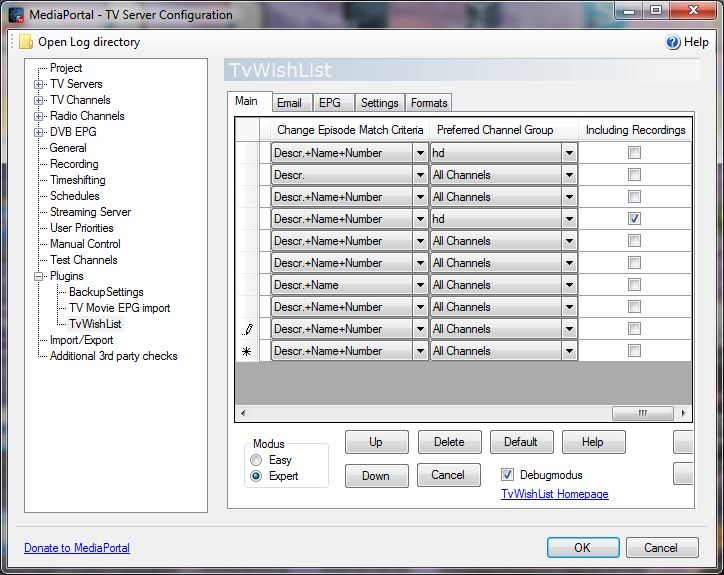Open channel group dropdown in pencil row
Viewport: 724px width, 575px height.
tap(569, 329)
